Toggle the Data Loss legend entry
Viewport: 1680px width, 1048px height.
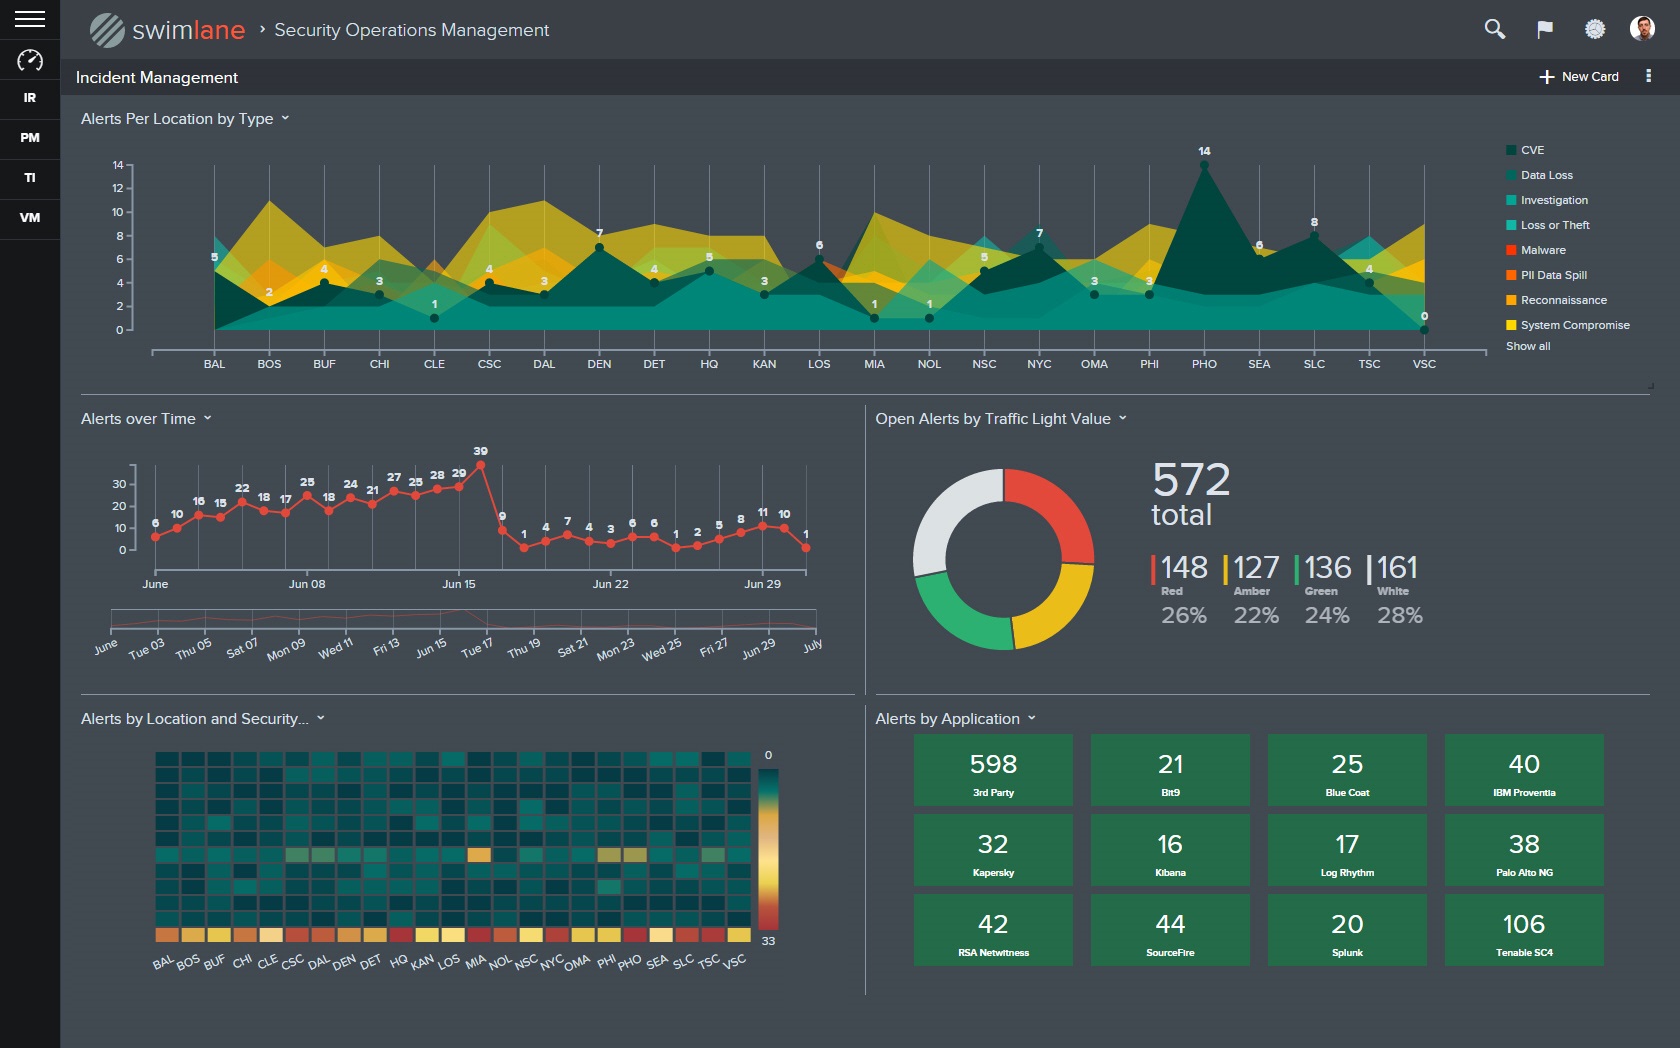click(1541, 175)
